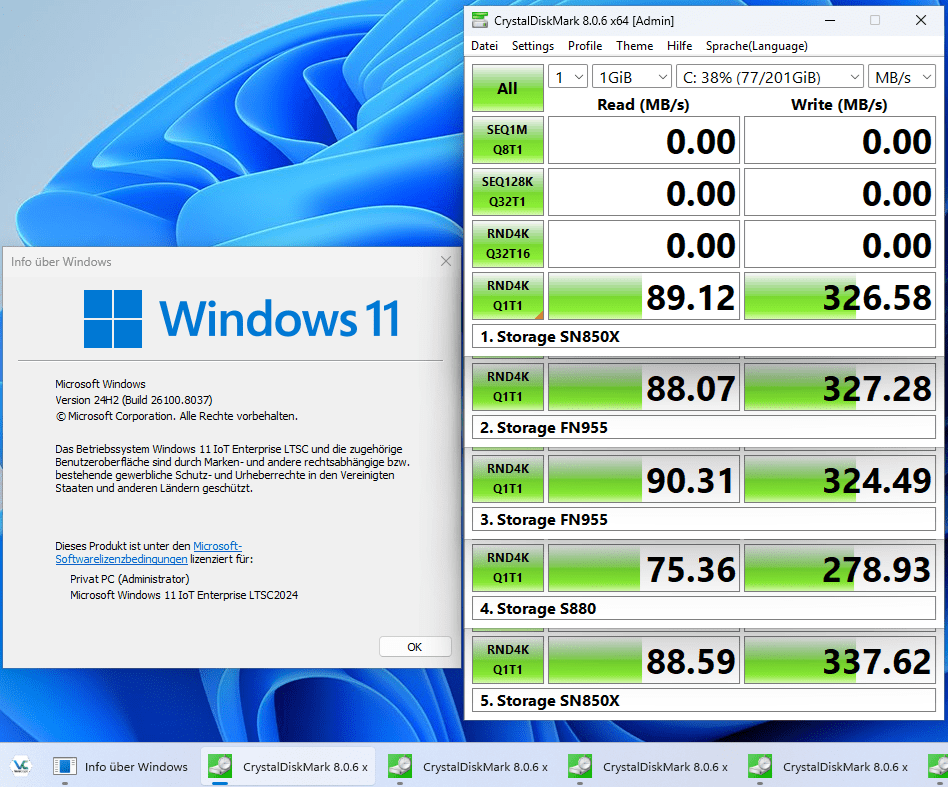
Task: Run RND4K Q1T1 above 2. Storage FN955
Action: (507, 387)
